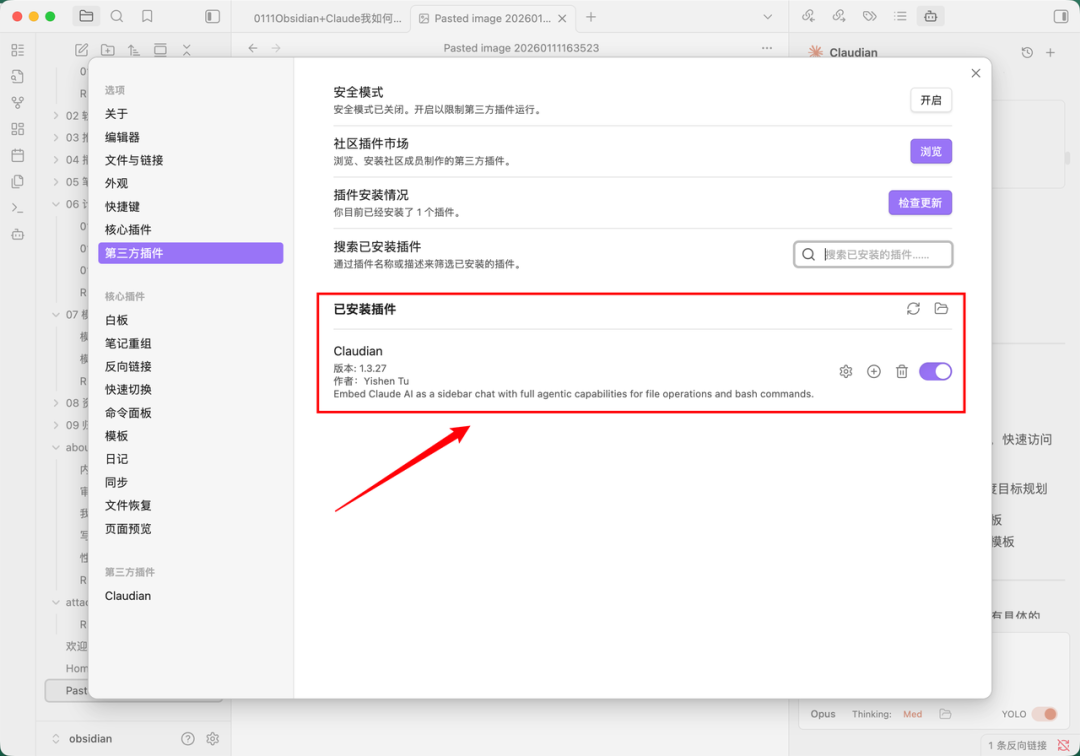The width and height of the screenshot is (1080, 756).
Task: Delete Claudian plugin via trash icon
Action: coord(902,371)
